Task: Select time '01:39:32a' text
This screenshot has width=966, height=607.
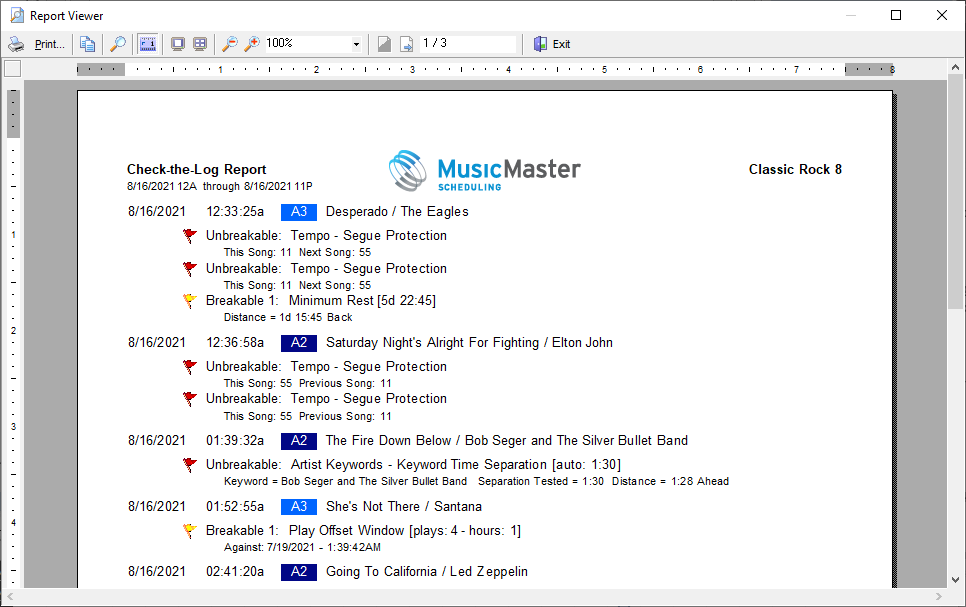Action: click(235, 441)
